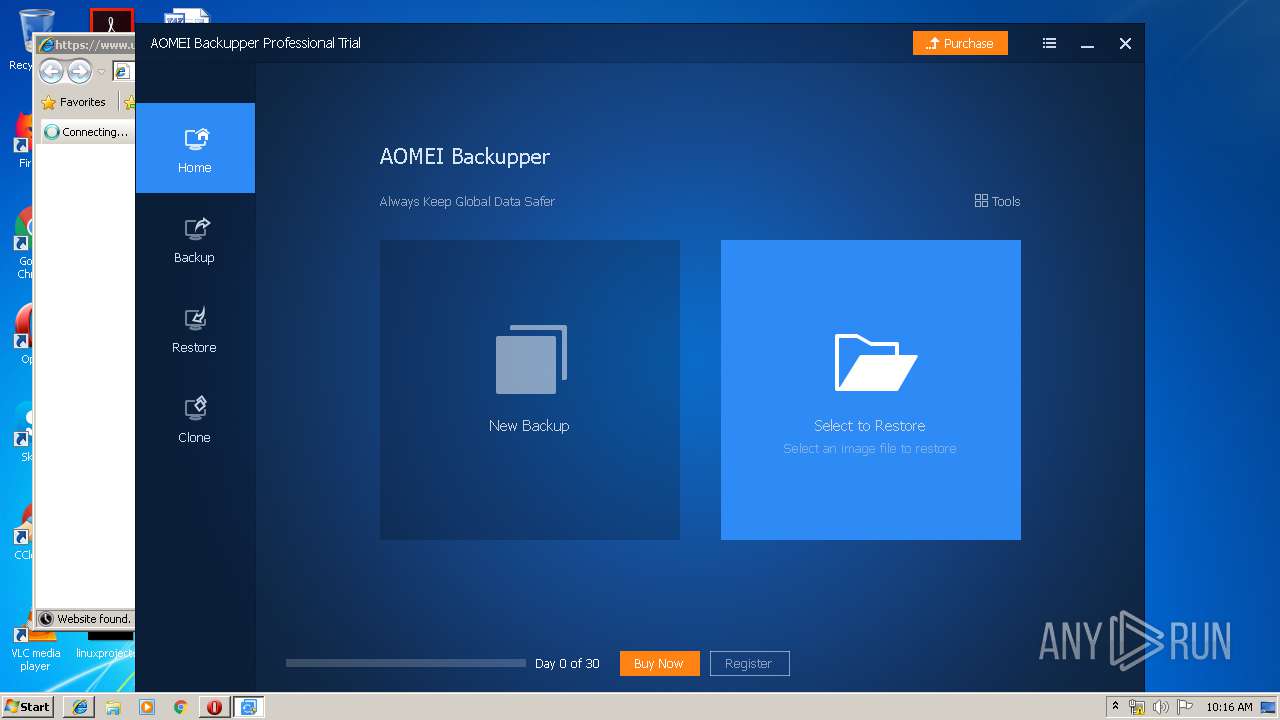Open IE recent pages dropdown arrow
This screenshot has height=720, width=1280.
pyautogui.click(x=101, y=72)
